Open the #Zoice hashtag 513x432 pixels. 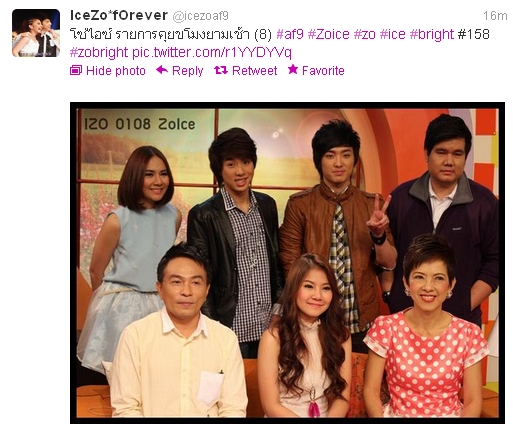pos(329,34)
